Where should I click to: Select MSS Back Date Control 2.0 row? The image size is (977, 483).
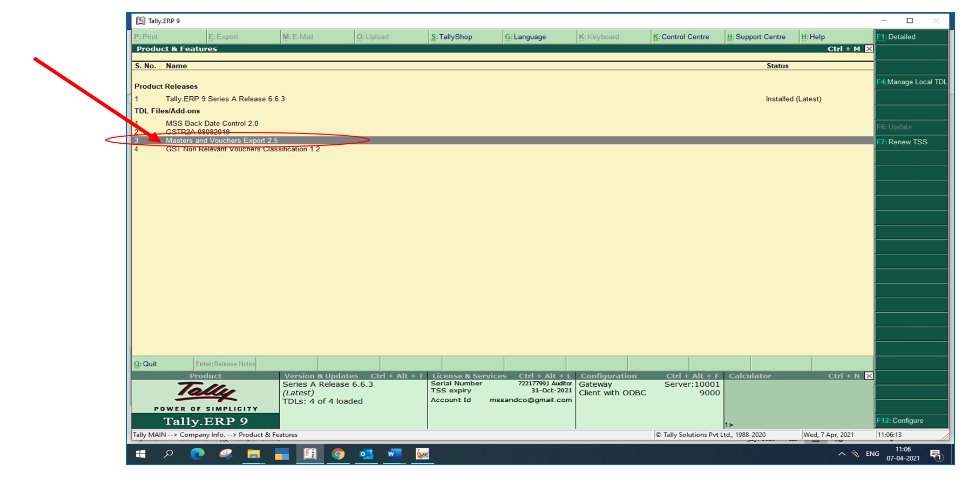(502, 123)
